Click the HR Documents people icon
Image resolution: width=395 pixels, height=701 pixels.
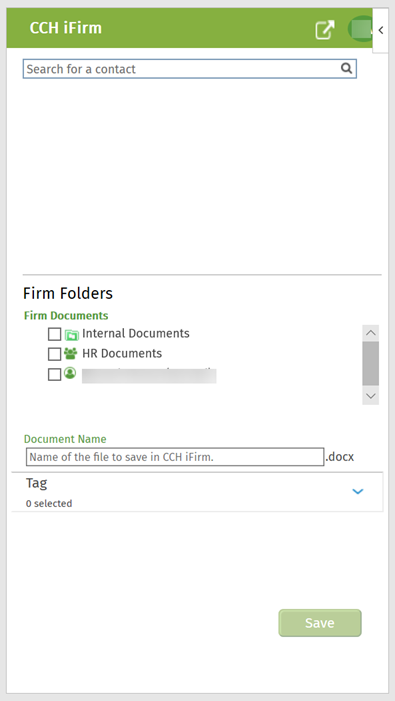(x=71, y=354)
